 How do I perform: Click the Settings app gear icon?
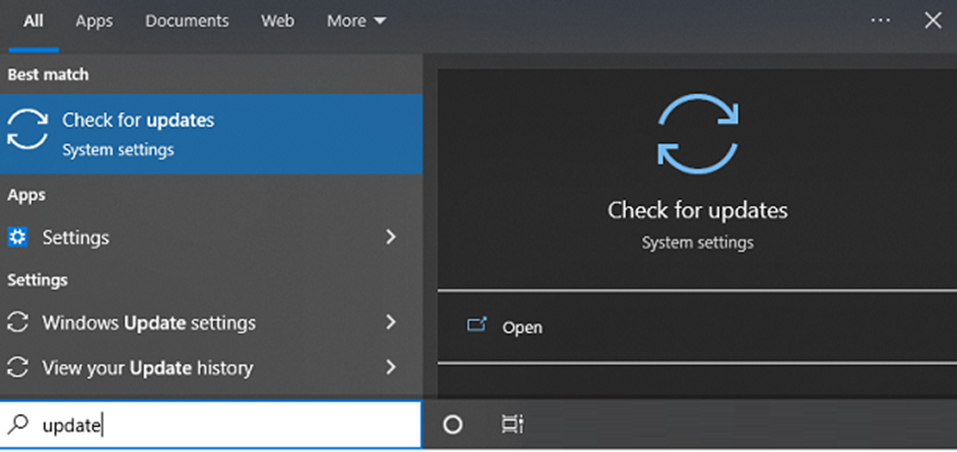18,238
